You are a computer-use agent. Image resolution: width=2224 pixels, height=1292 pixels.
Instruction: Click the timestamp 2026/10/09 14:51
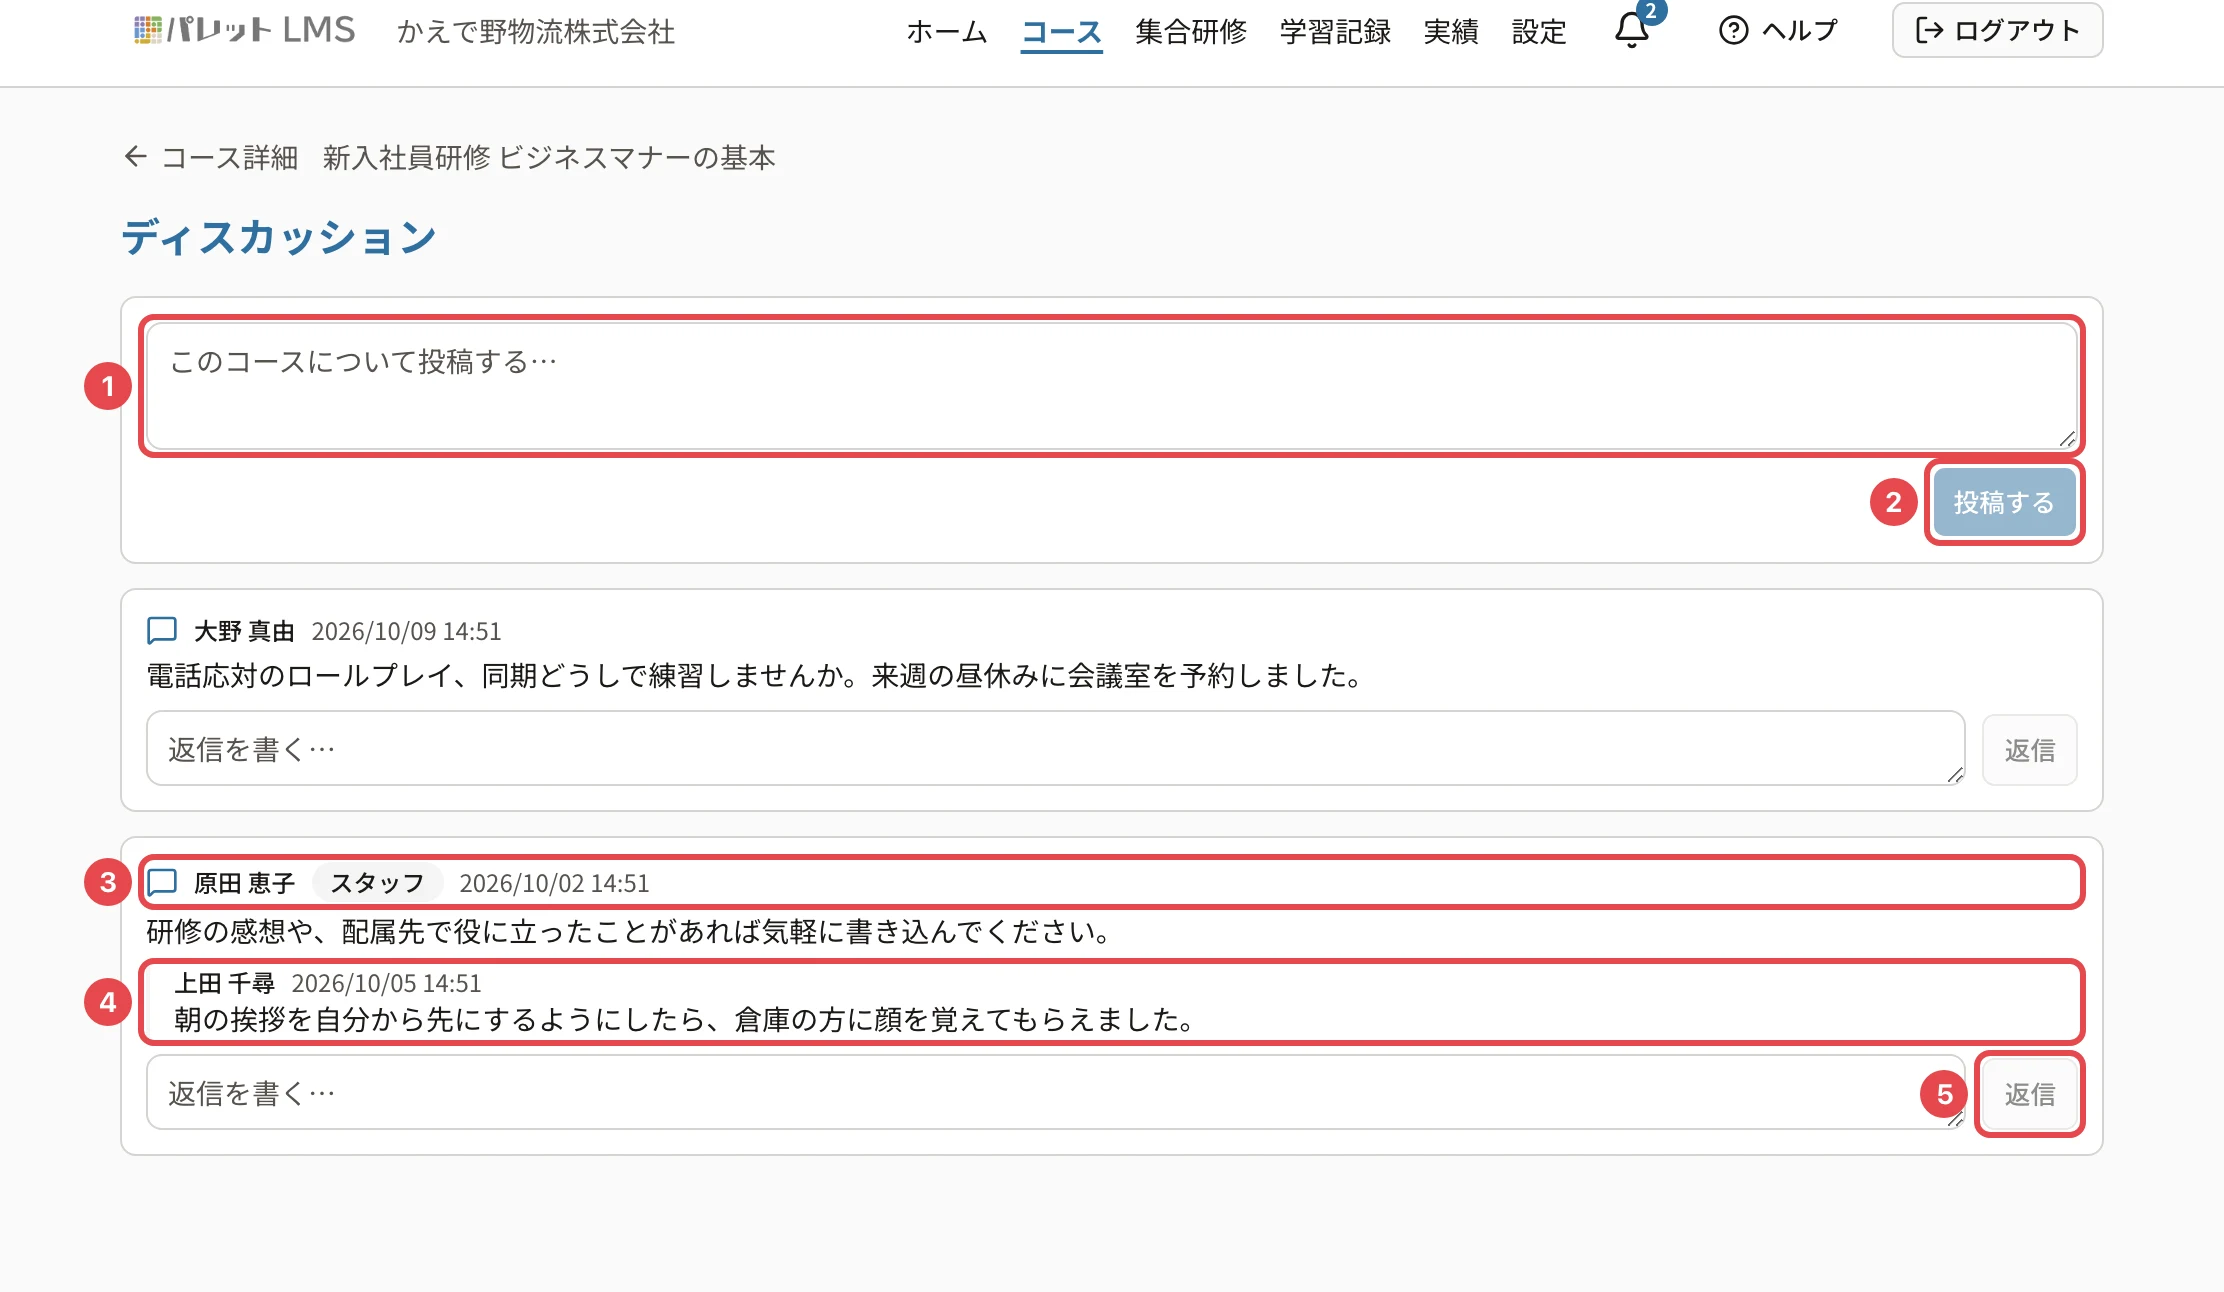(406, 631)
